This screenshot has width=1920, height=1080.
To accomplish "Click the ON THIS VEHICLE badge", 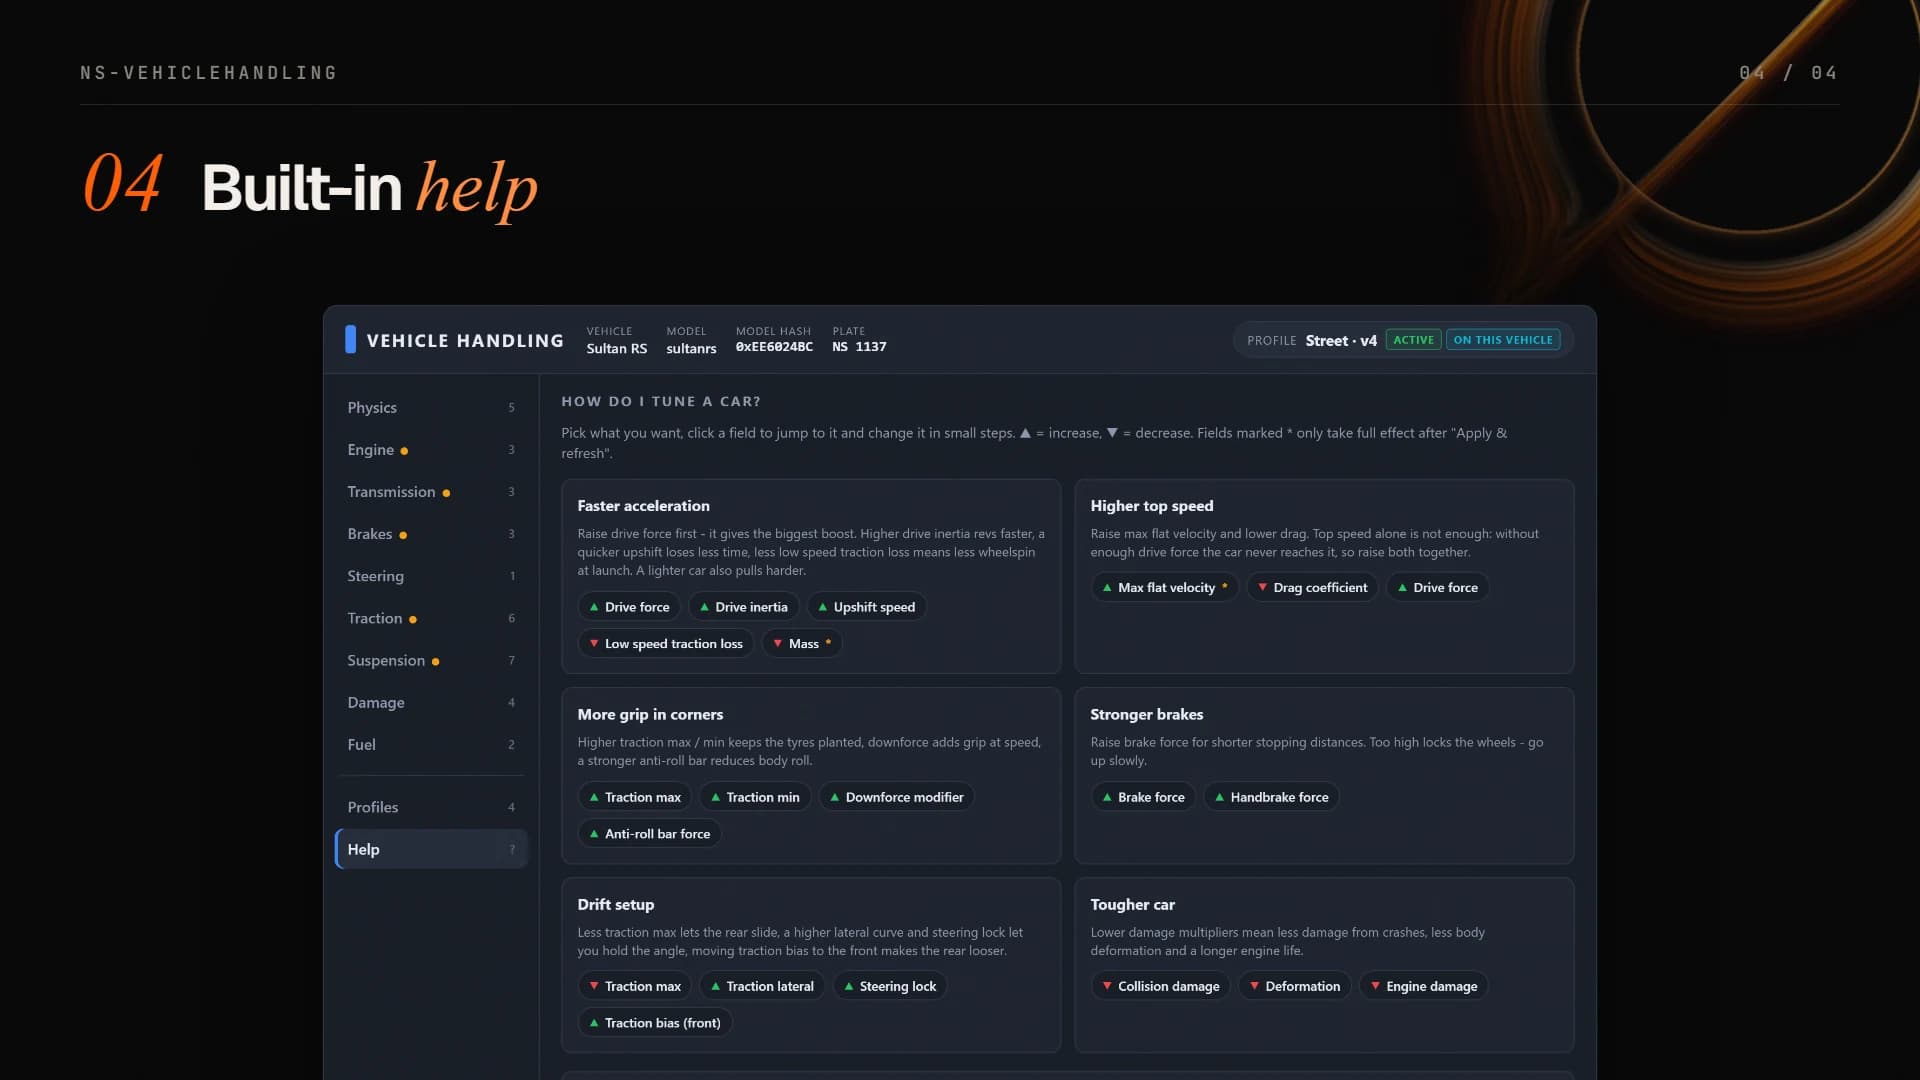I will 1503,340.
